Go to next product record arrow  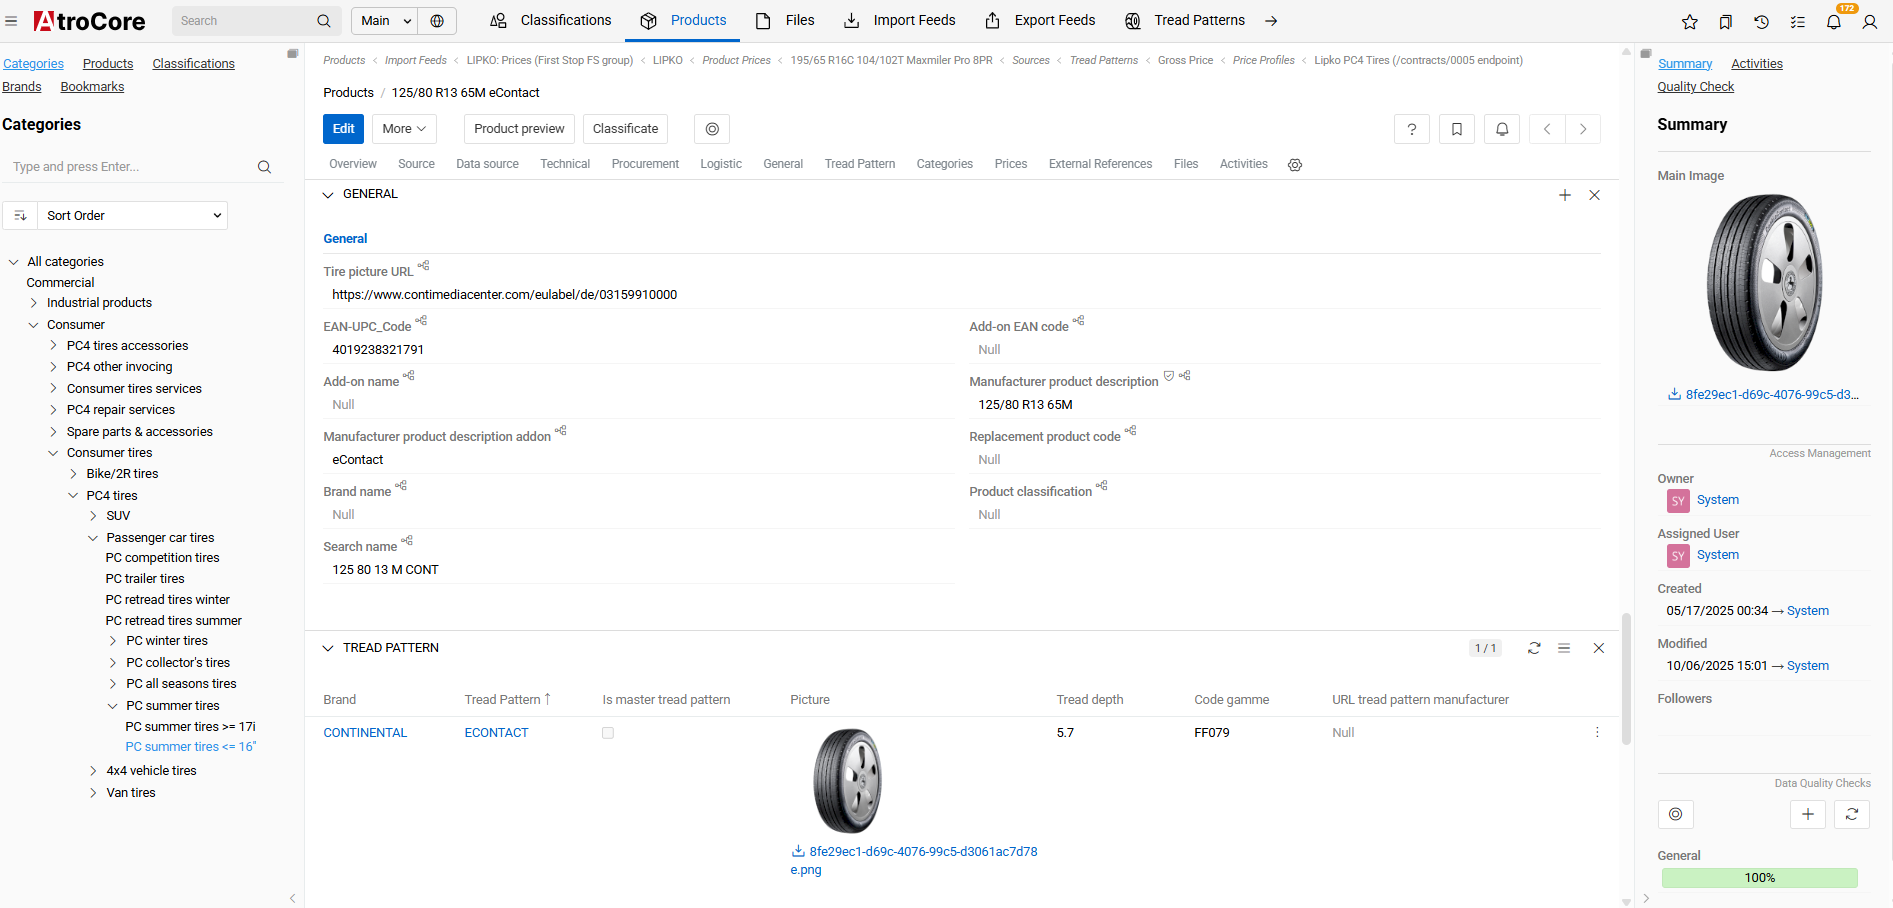[x=1583, y=129]
